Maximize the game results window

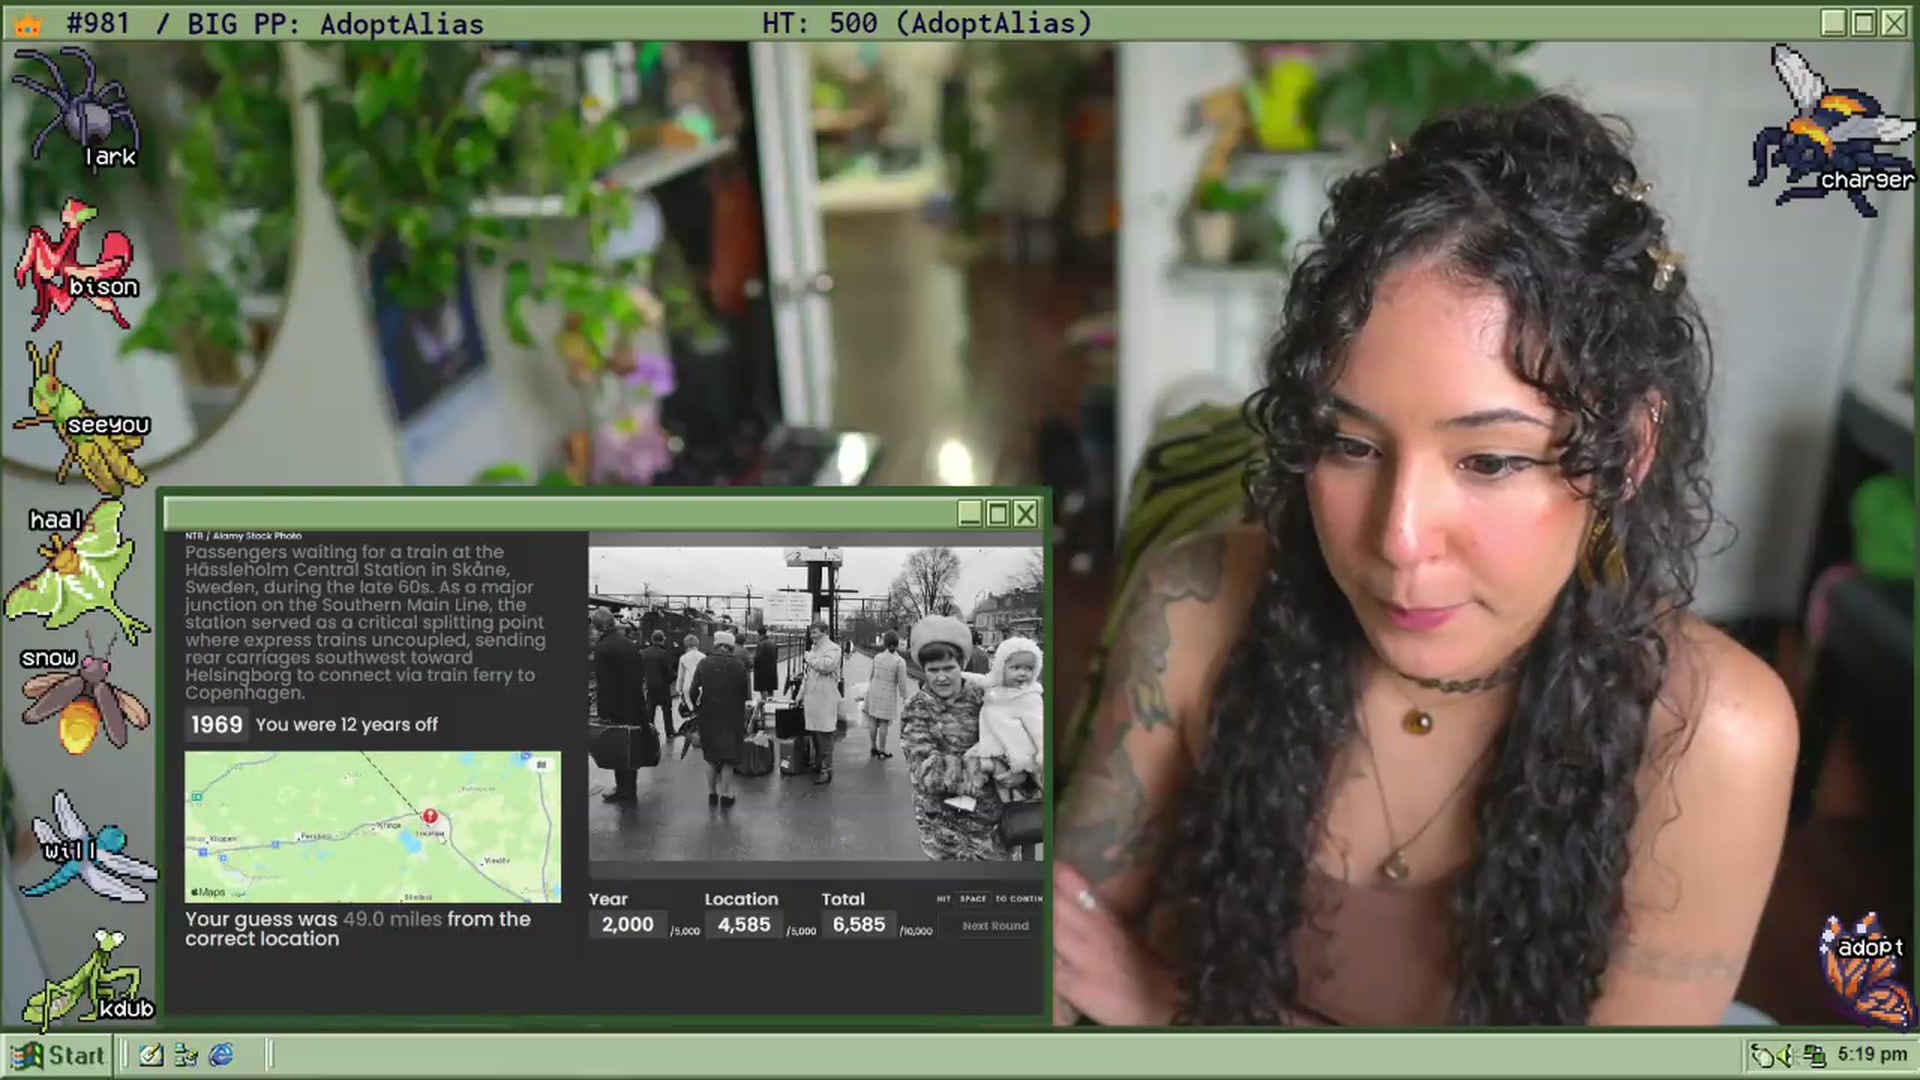click(997, 514)
